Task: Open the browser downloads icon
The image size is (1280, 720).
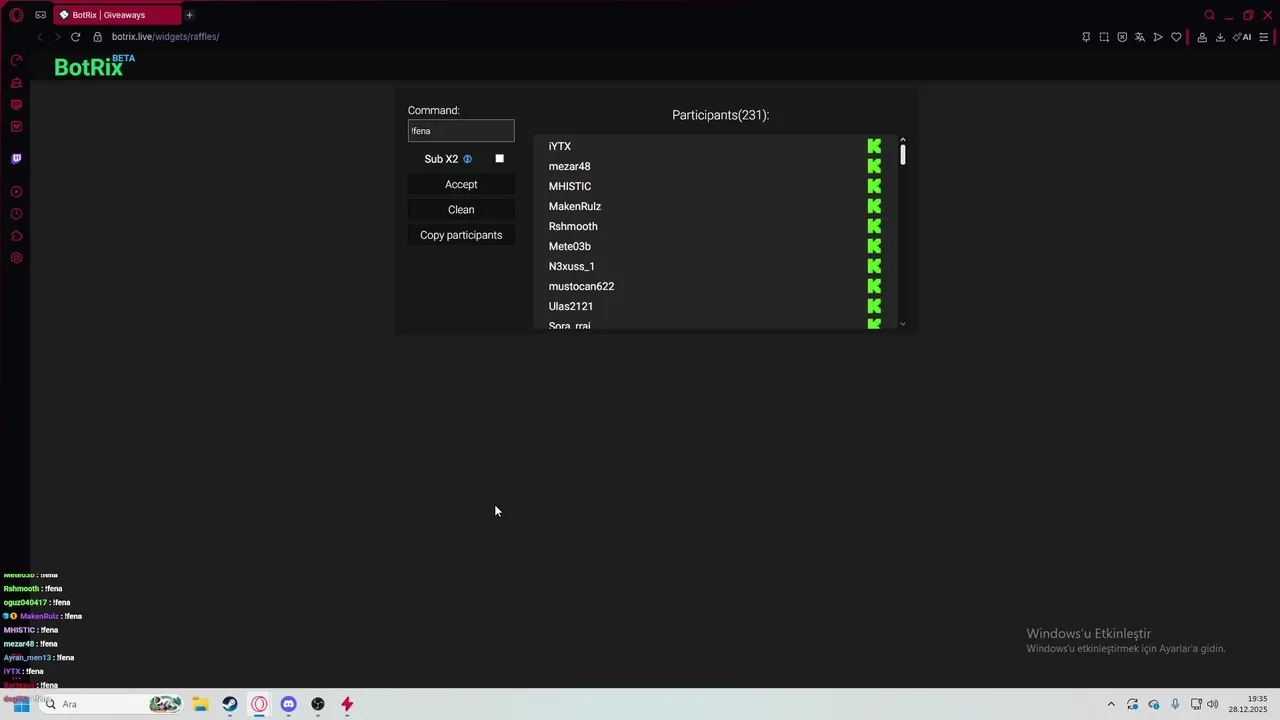Action: point(1220,37)
